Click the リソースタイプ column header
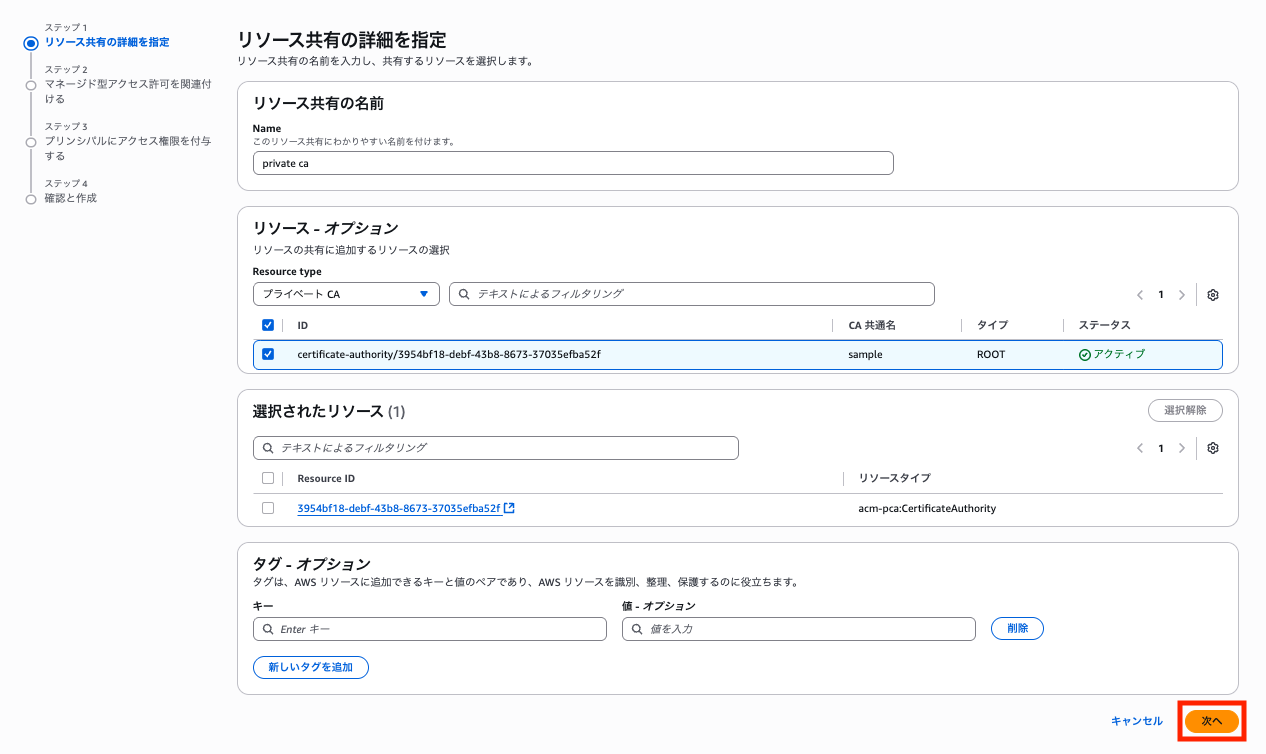The height and width of the screenshot is (754, 1266). [894, 478]
